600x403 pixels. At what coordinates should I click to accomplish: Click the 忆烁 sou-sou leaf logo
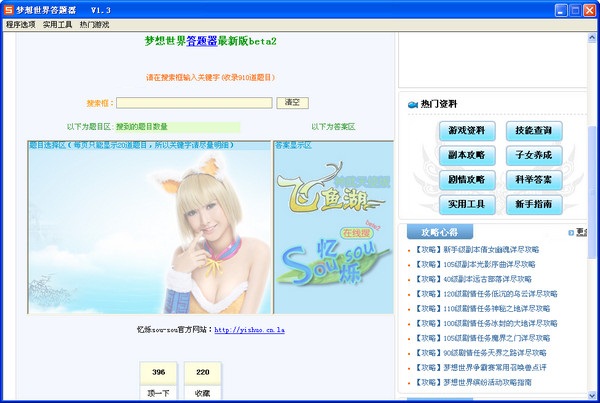(334, 260)
